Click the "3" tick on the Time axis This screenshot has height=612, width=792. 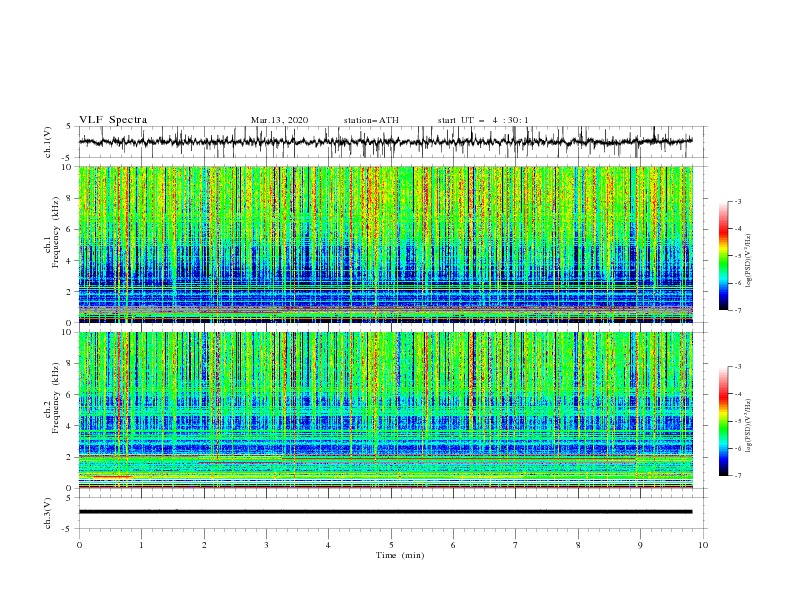266,545
